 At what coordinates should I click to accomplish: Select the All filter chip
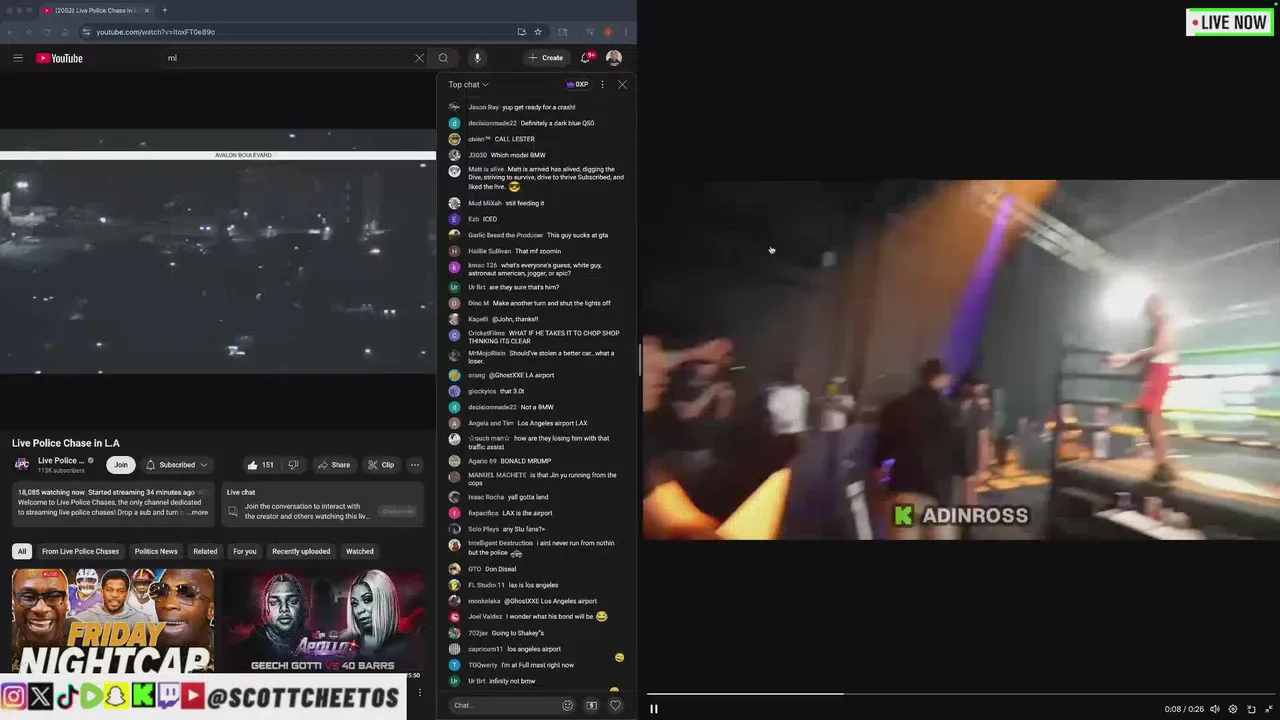tap(21, 551)
